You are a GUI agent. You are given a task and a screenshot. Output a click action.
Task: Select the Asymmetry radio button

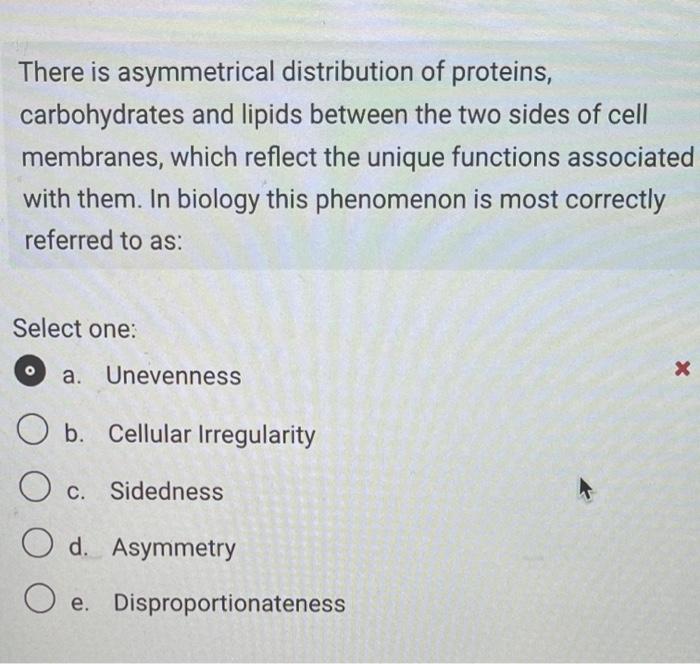pos(38,543)
